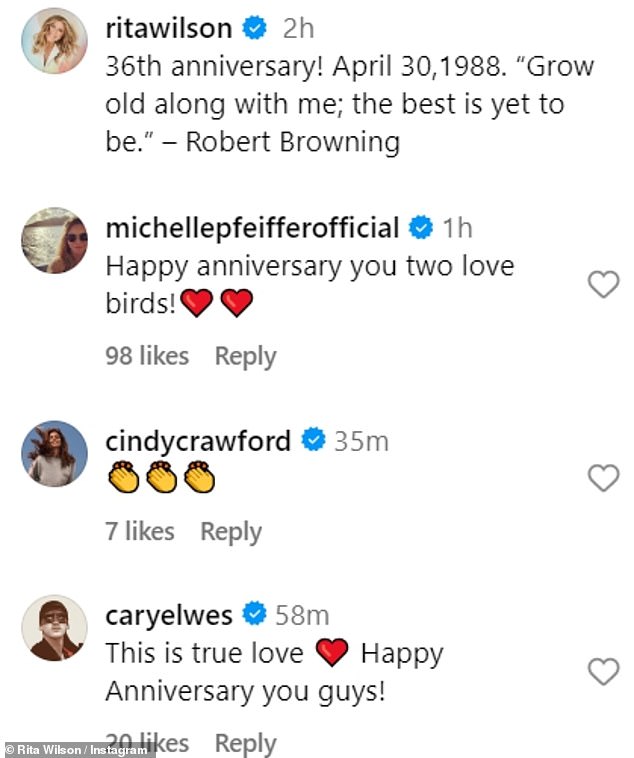Reply to michellepfeifferofficial's comment
This screenshot has width=634, height=758.
(x=246, y=356)
